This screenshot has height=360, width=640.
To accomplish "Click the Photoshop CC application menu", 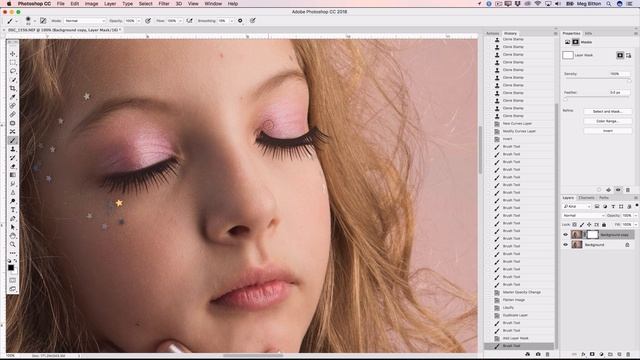I will (34, 4).
